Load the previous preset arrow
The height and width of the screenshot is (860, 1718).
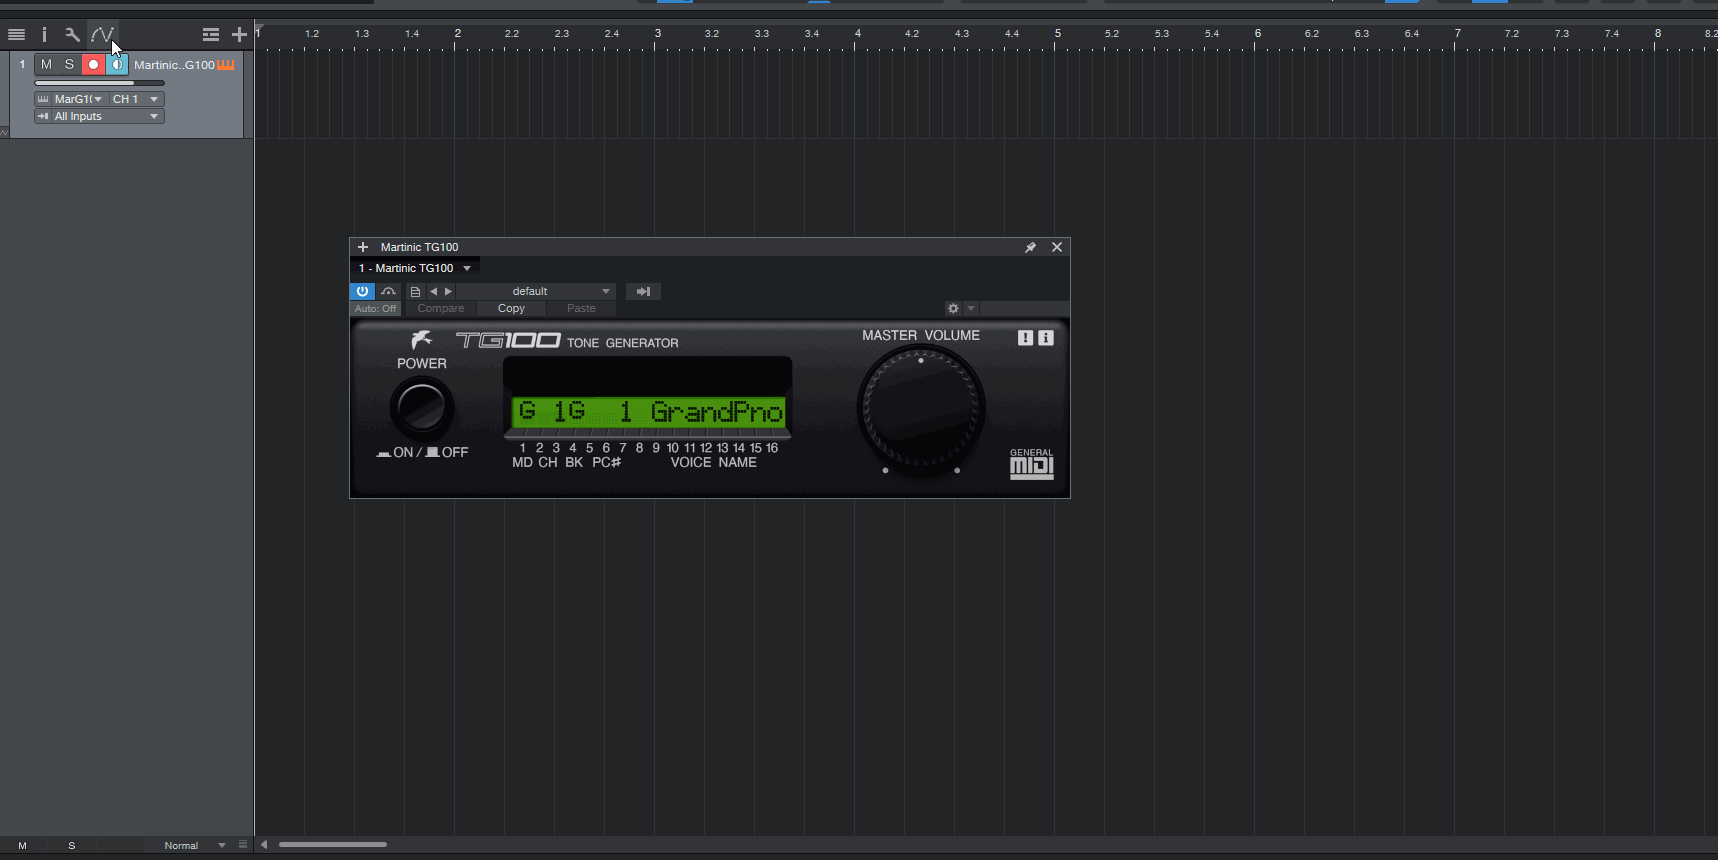[x=433, y=292]
